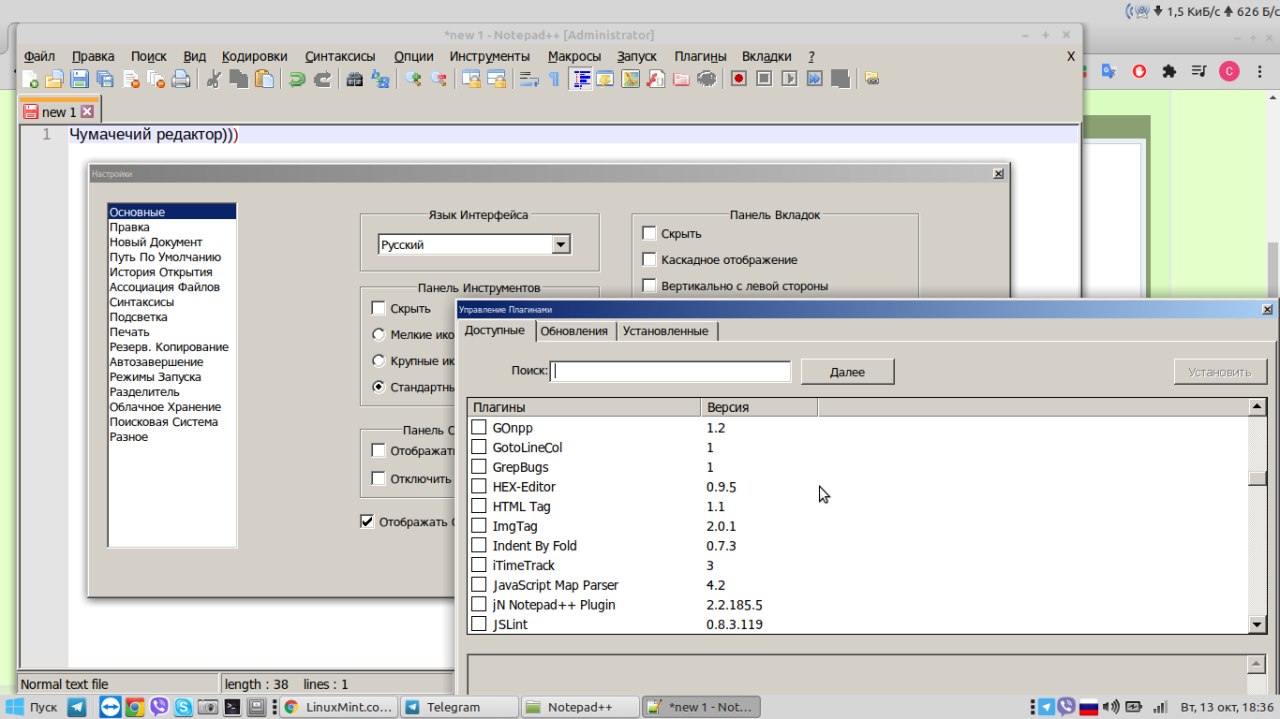Open the Русский language dropdown
Screen dimensions: 1280x719
coord(561,244)
